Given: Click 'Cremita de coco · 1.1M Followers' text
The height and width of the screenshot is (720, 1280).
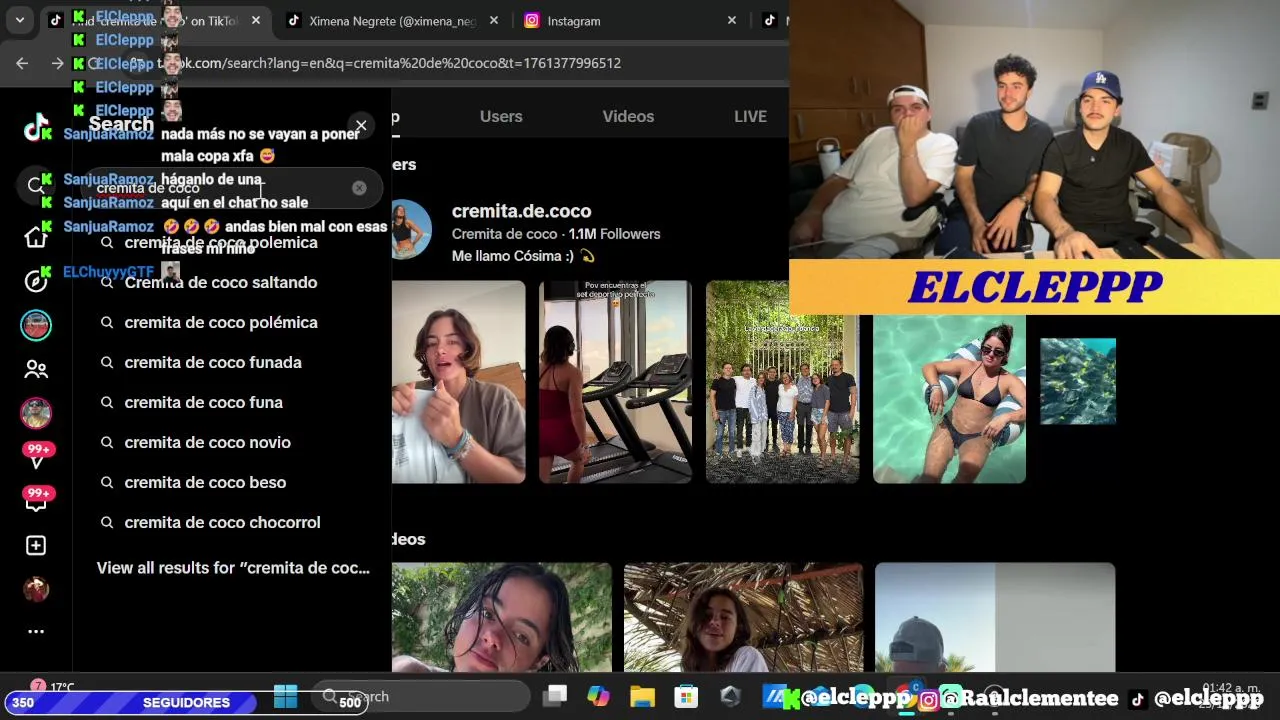Looking at the screenshot, I should pos(556,234).
